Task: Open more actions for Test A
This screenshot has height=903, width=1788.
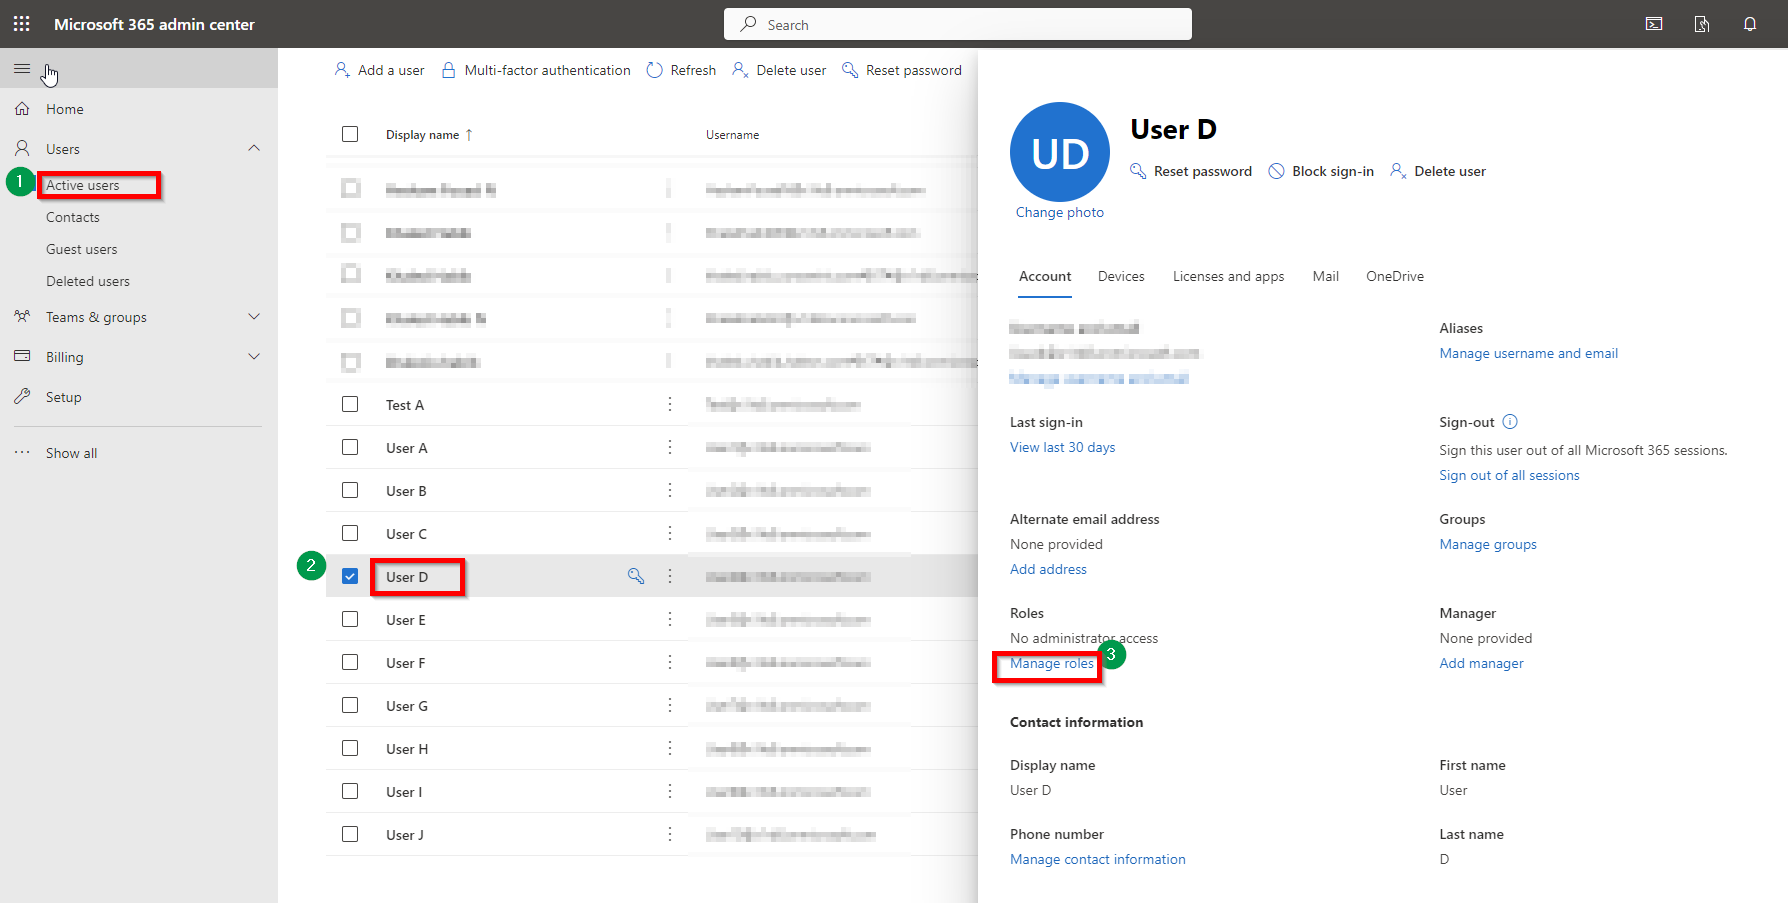Action: [670, 404]
